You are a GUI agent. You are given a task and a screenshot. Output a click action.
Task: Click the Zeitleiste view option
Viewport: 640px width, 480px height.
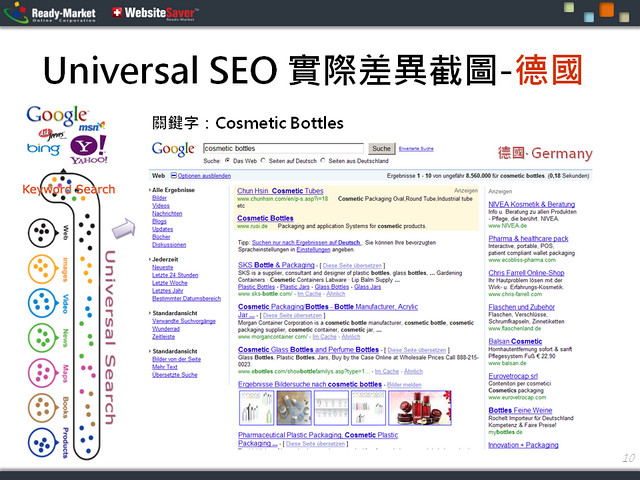pyautogui.click(x=163, y=337)
